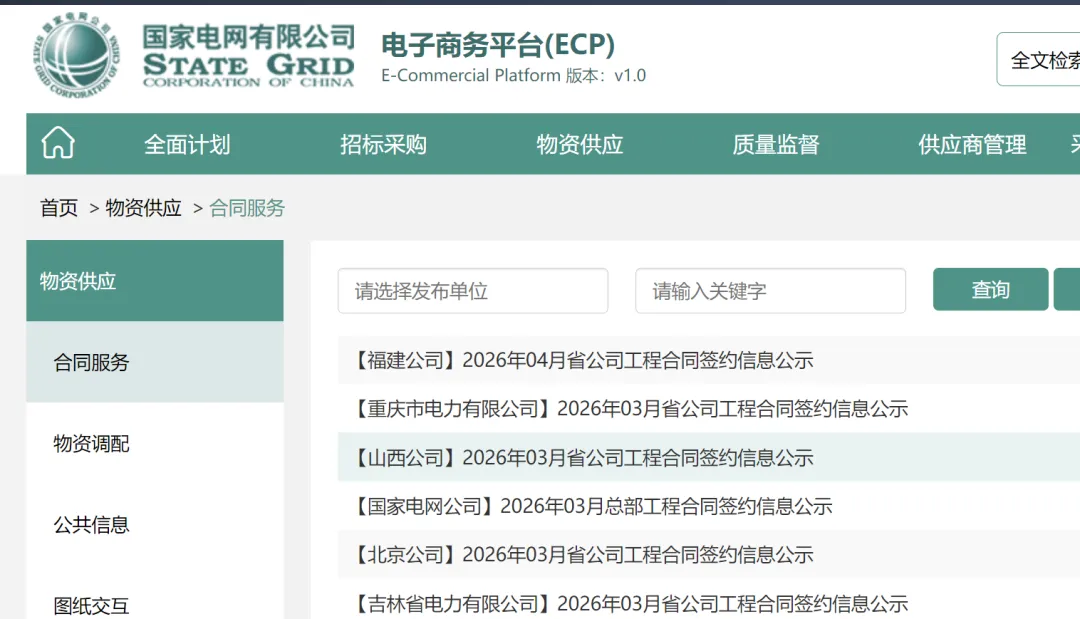Image resolution: width=1080 pixels, height=619 pixels.
Task: Select the 供应商管理 menu item
Action: tap(971, 144)
